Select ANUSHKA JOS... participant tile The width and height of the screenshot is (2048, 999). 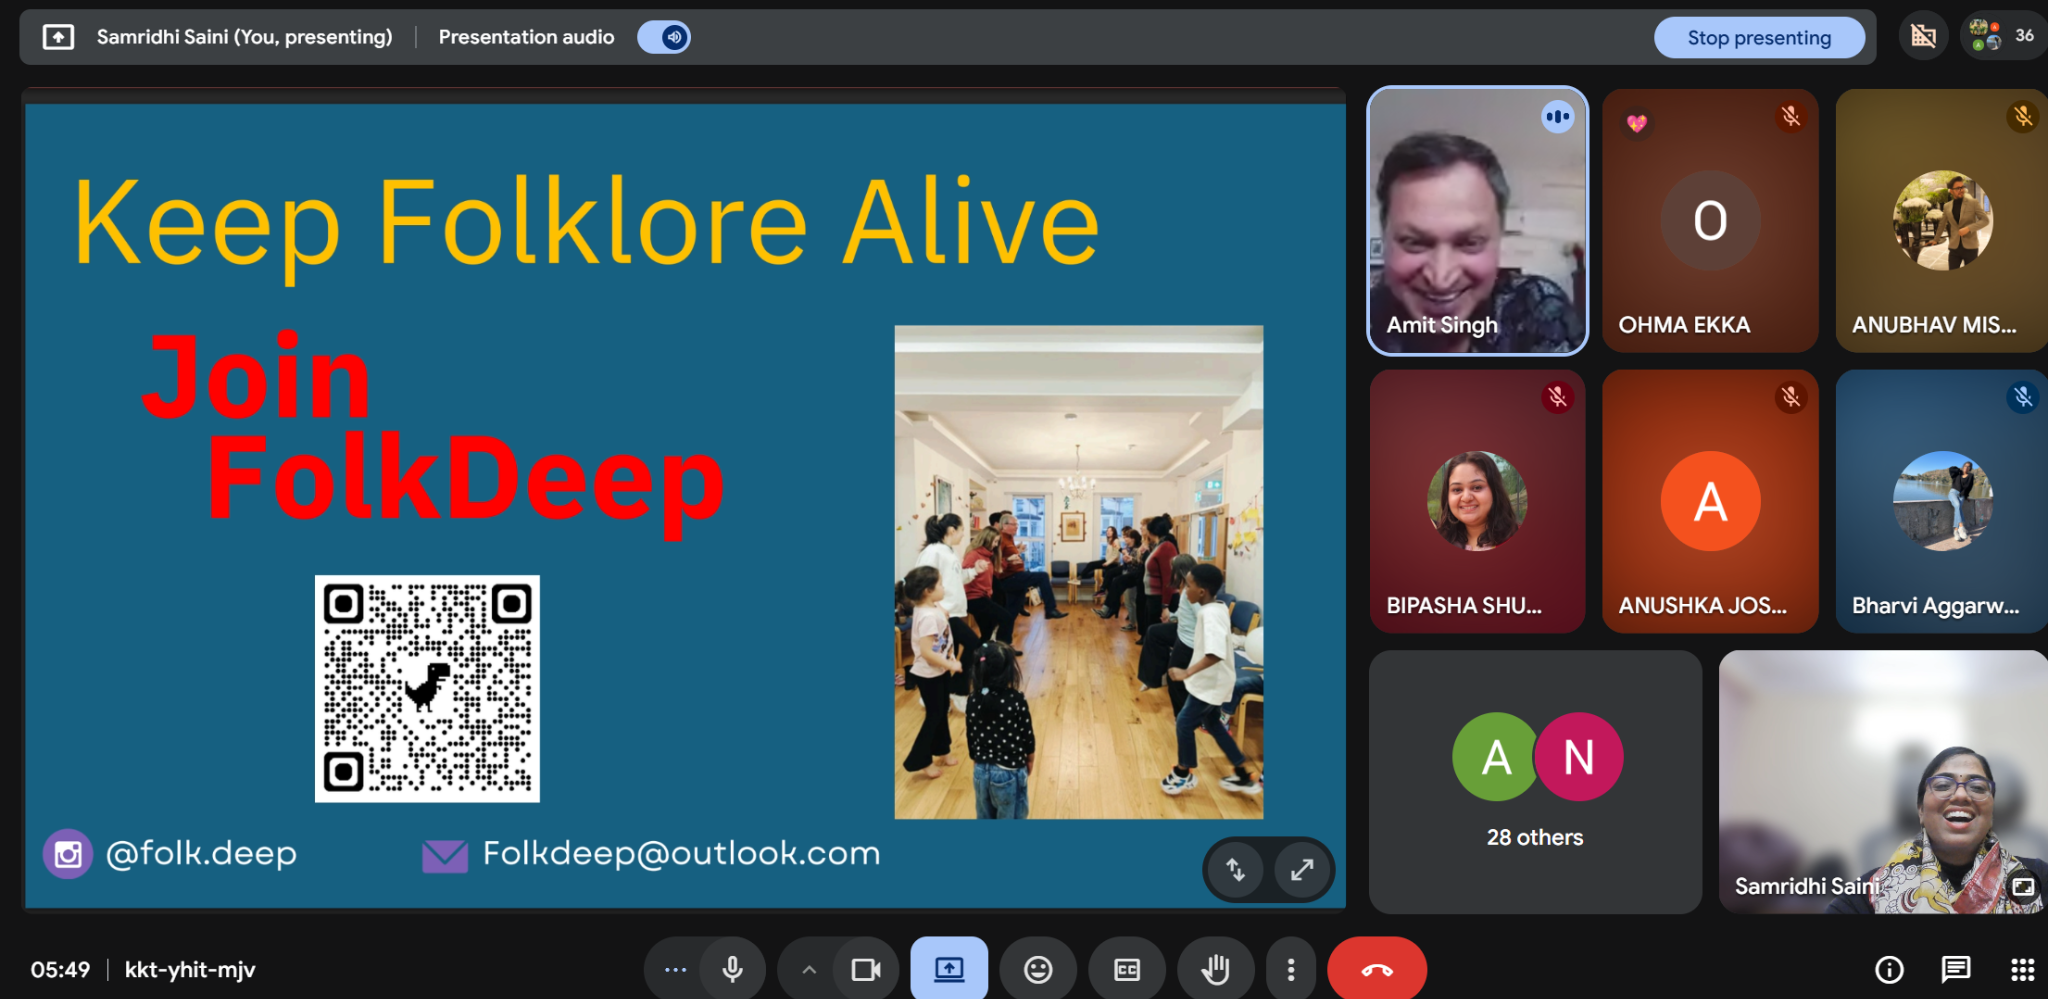1710,501
